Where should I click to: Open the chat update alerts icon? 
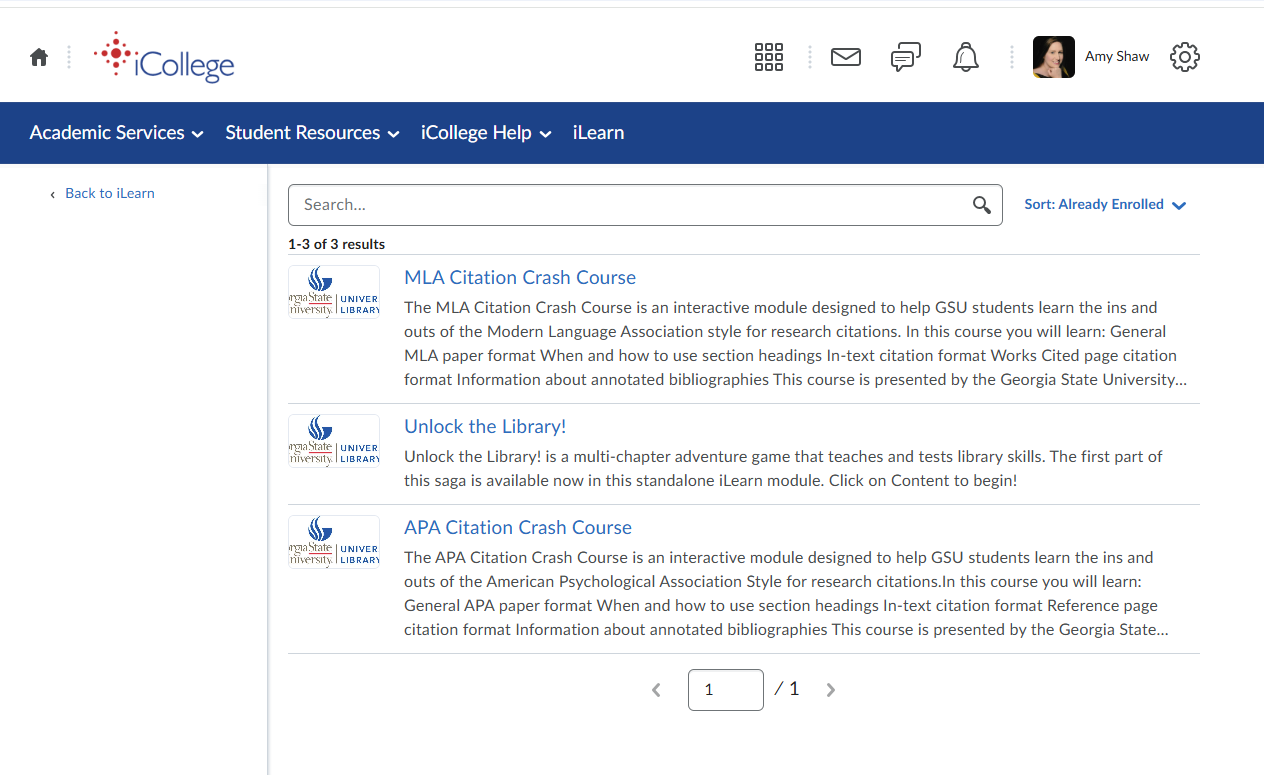coord(905,57)
